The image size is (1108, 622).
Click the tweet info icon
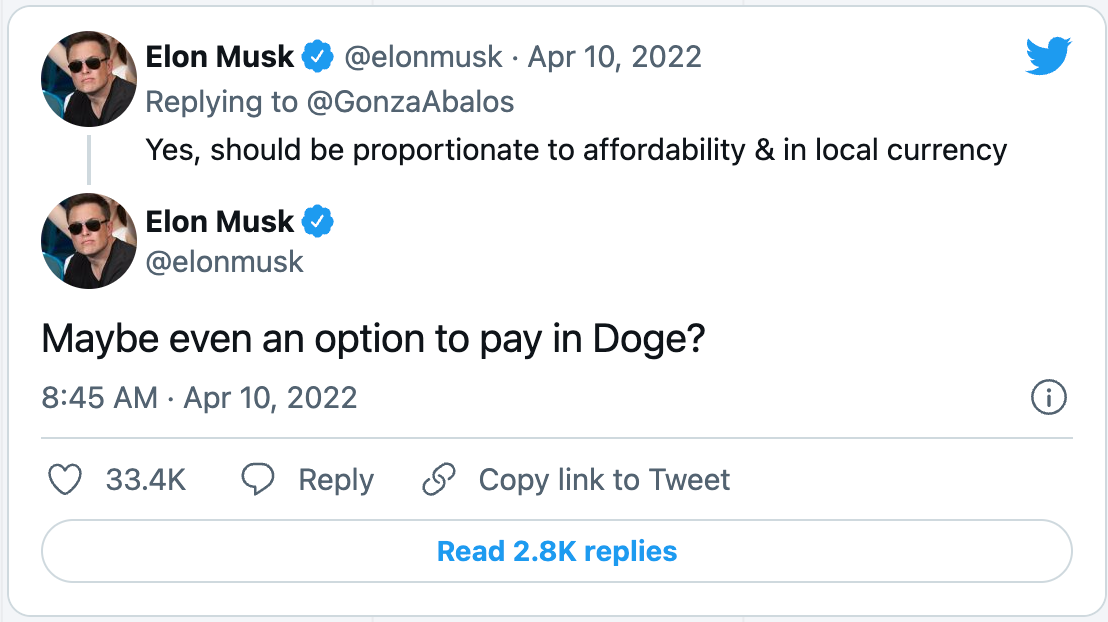1048,398
